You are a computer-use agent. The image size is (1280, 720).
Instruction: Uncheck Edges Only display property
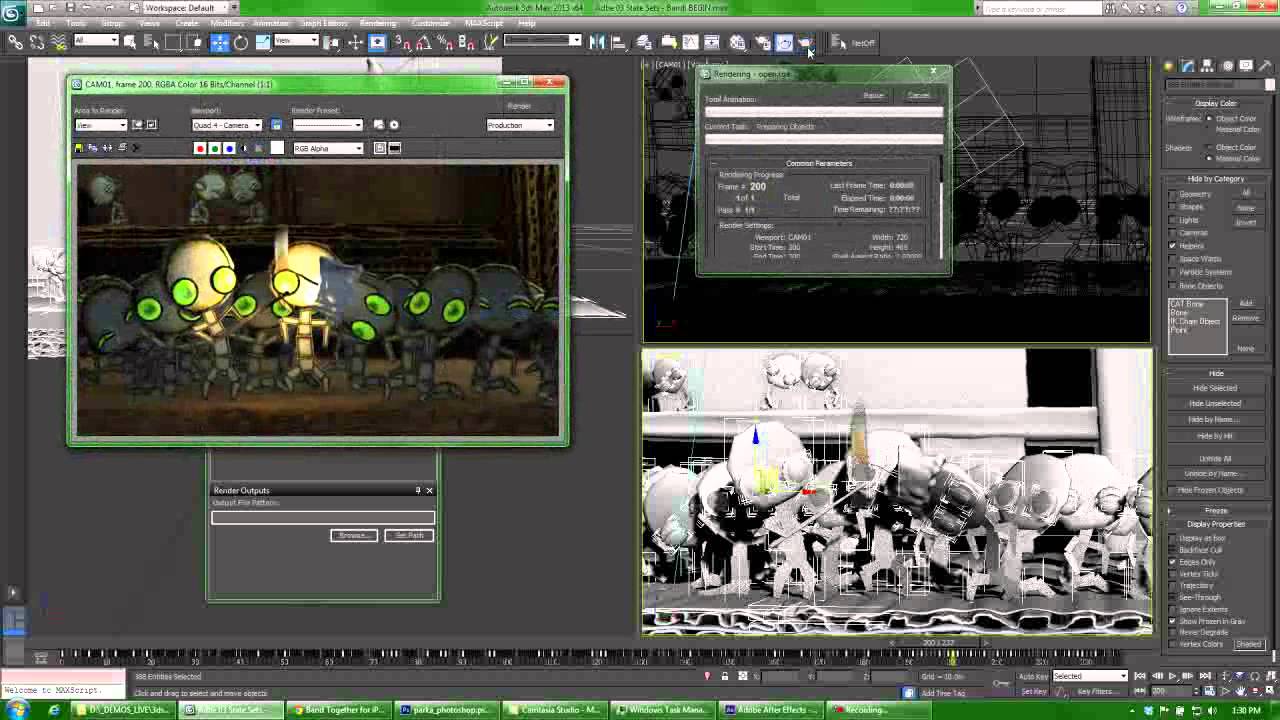coord(1173,562)
